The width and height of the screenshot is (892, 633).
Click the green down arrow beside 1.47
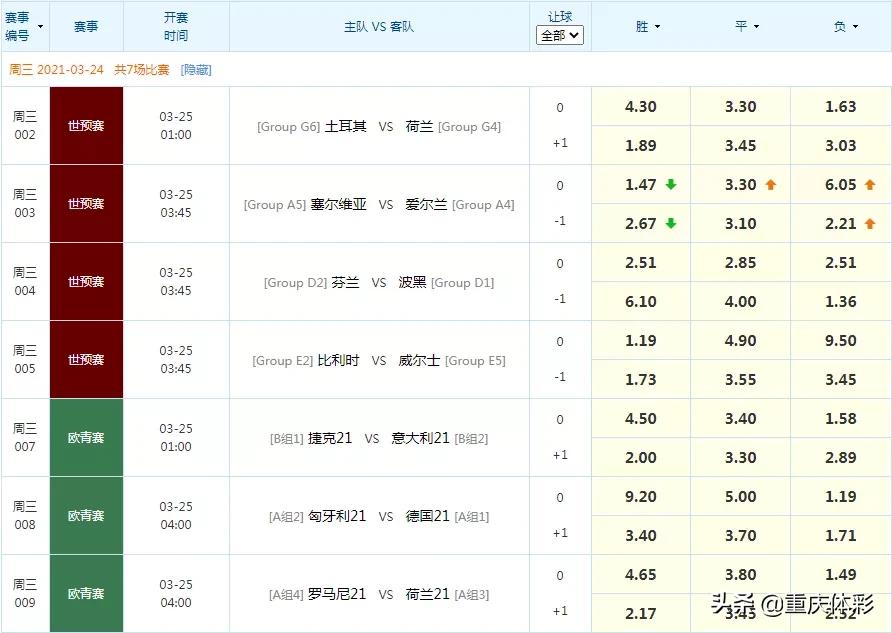point(671,184)
